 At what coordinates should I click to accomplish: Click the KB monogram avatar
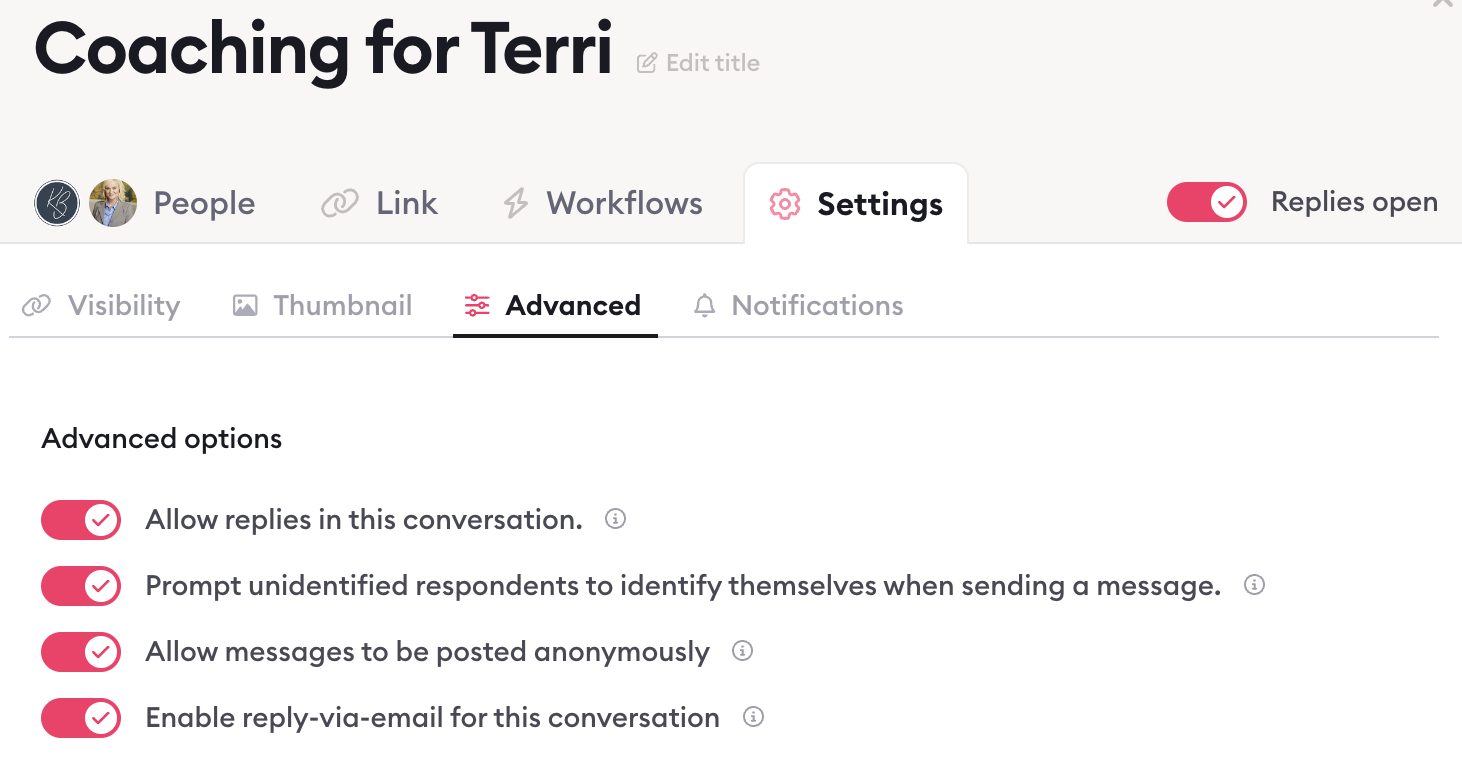point(57,203)
